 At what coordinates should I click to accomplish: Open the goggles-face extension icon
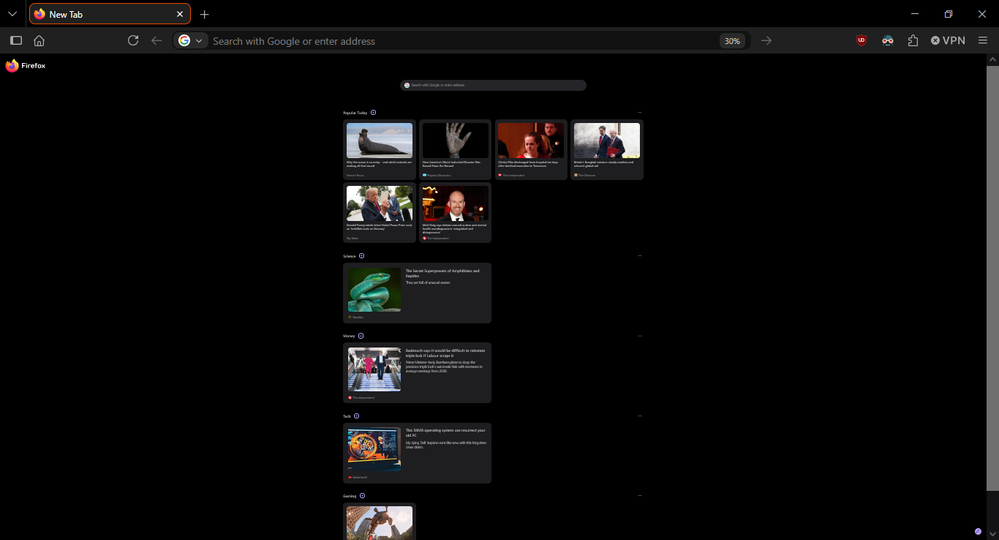pyautogui.click(x=888, y=40)
